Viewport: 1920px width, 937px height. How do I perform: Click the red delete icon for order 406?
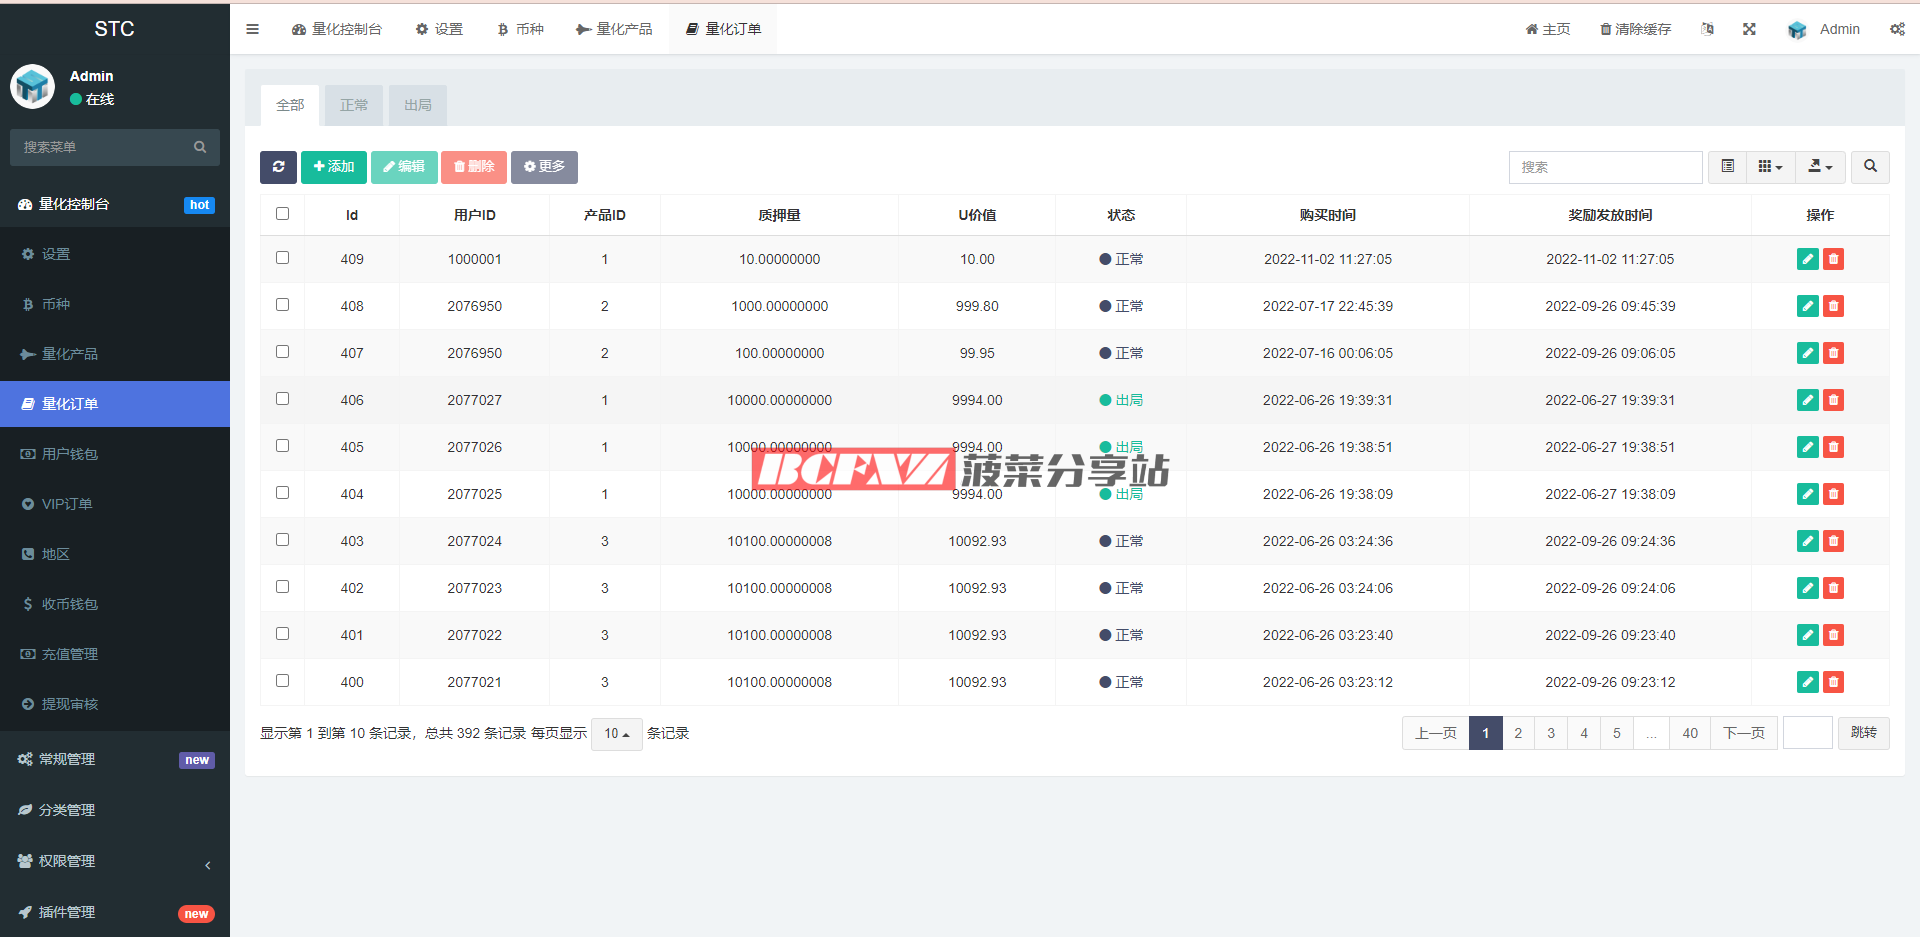(x=1833, y=400)
